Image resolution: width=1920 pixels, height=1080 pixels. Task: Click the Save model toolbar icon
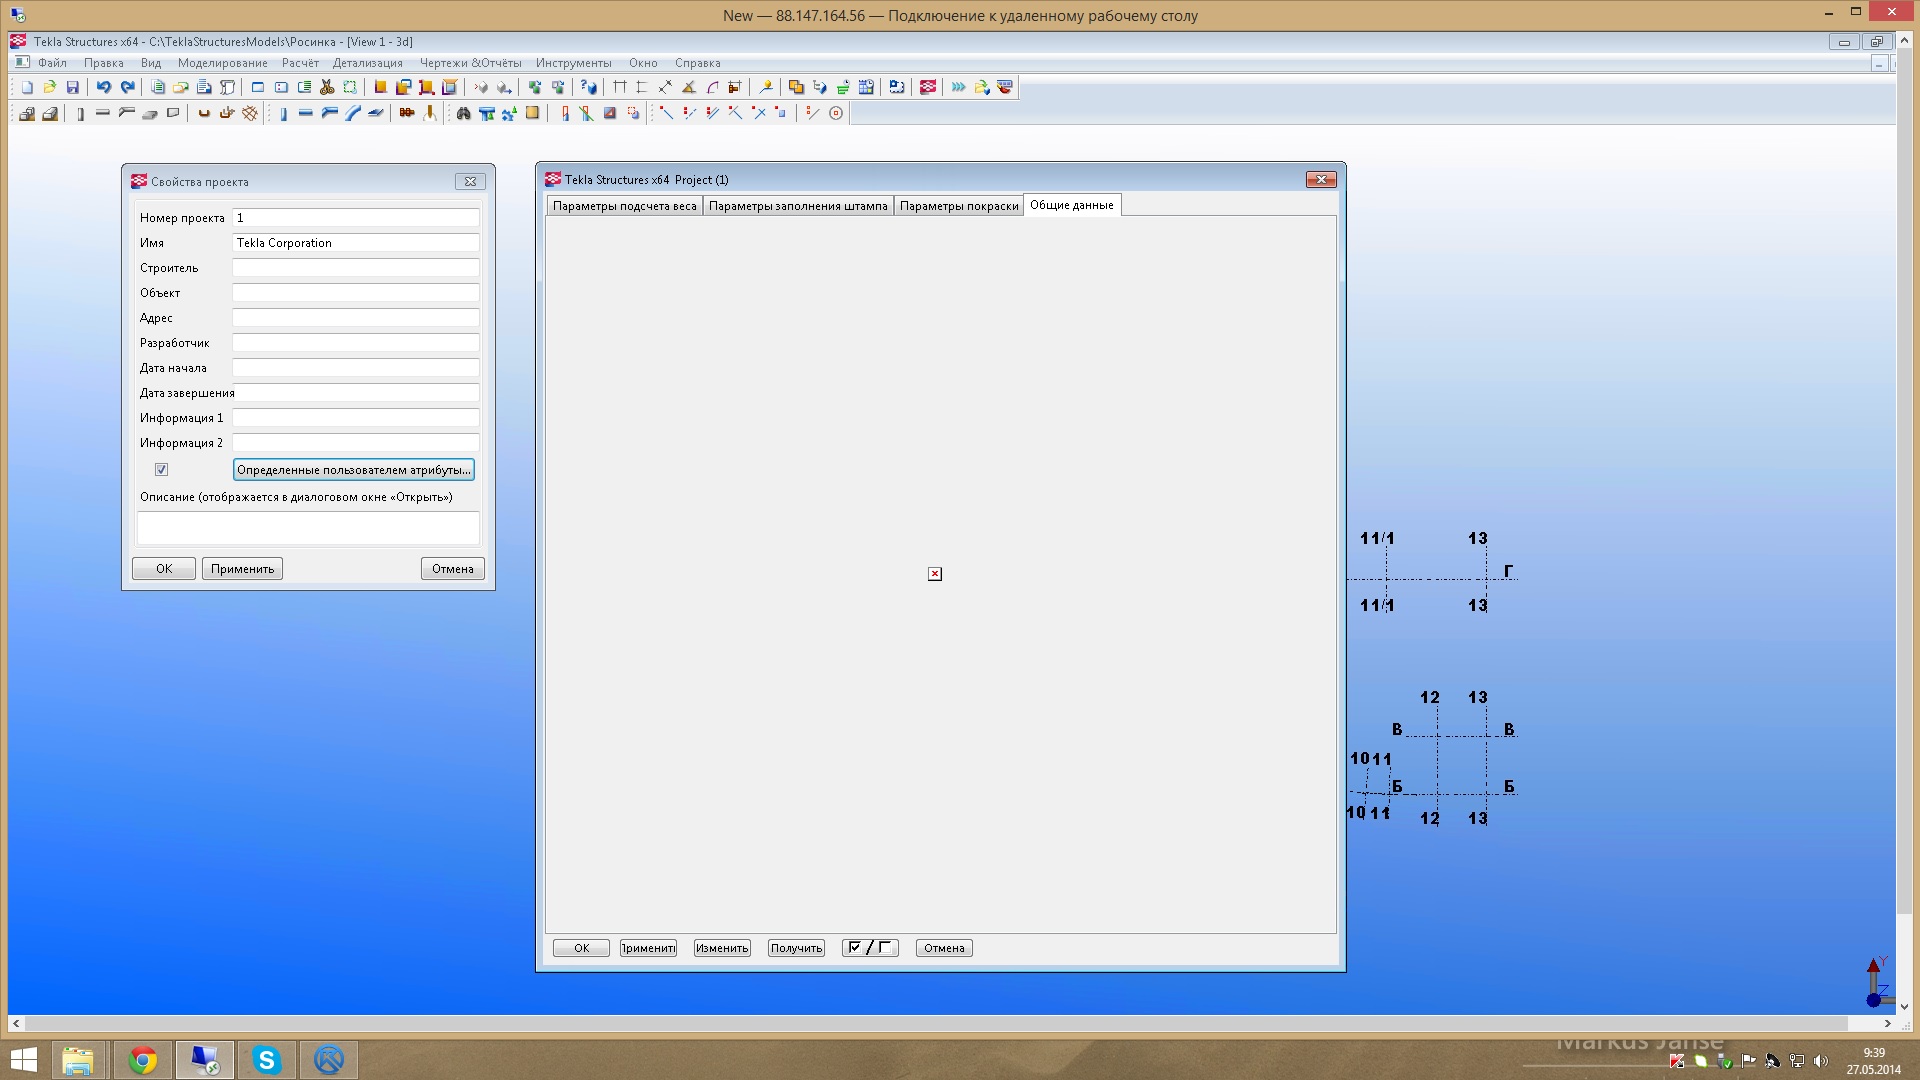[72, 87]
